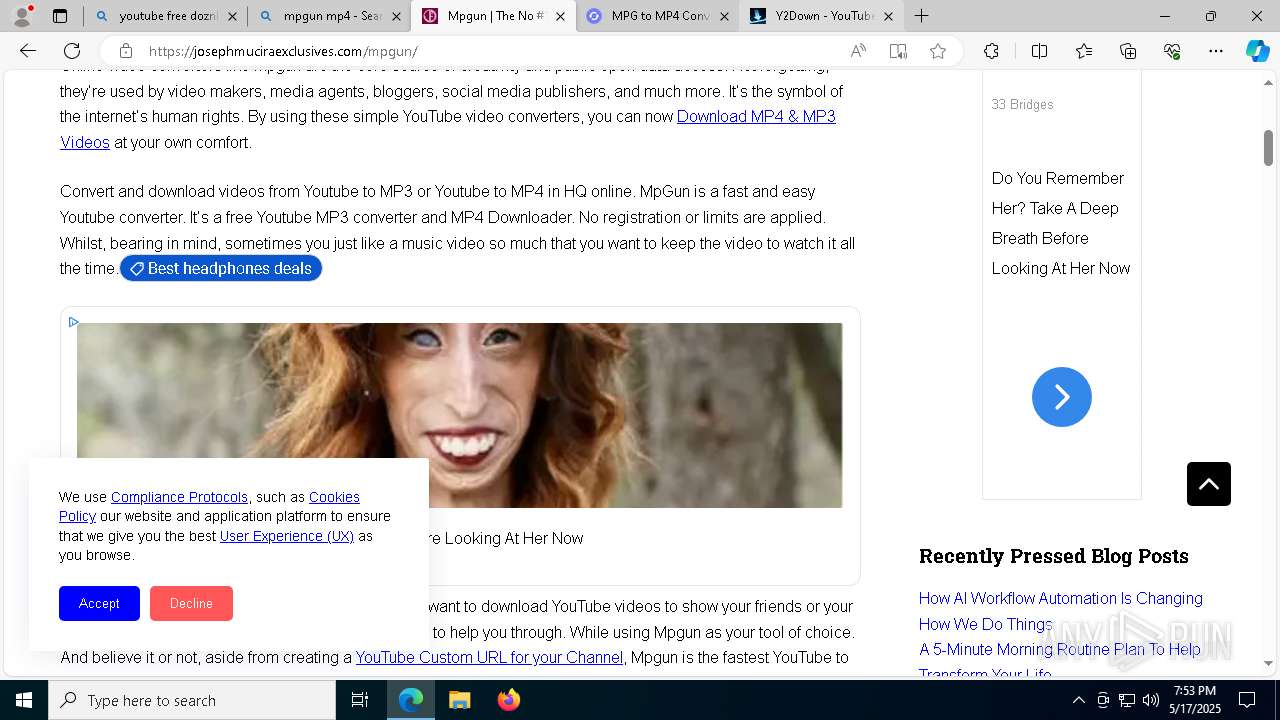Click the blue next arrow circle
Viewport: 1280px width, 720px height.
(x=1061, y=397)
